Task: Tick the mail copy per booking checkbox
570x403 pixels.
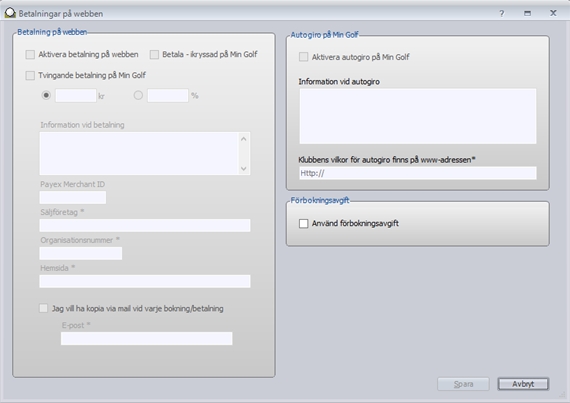Action: point(44,309)
